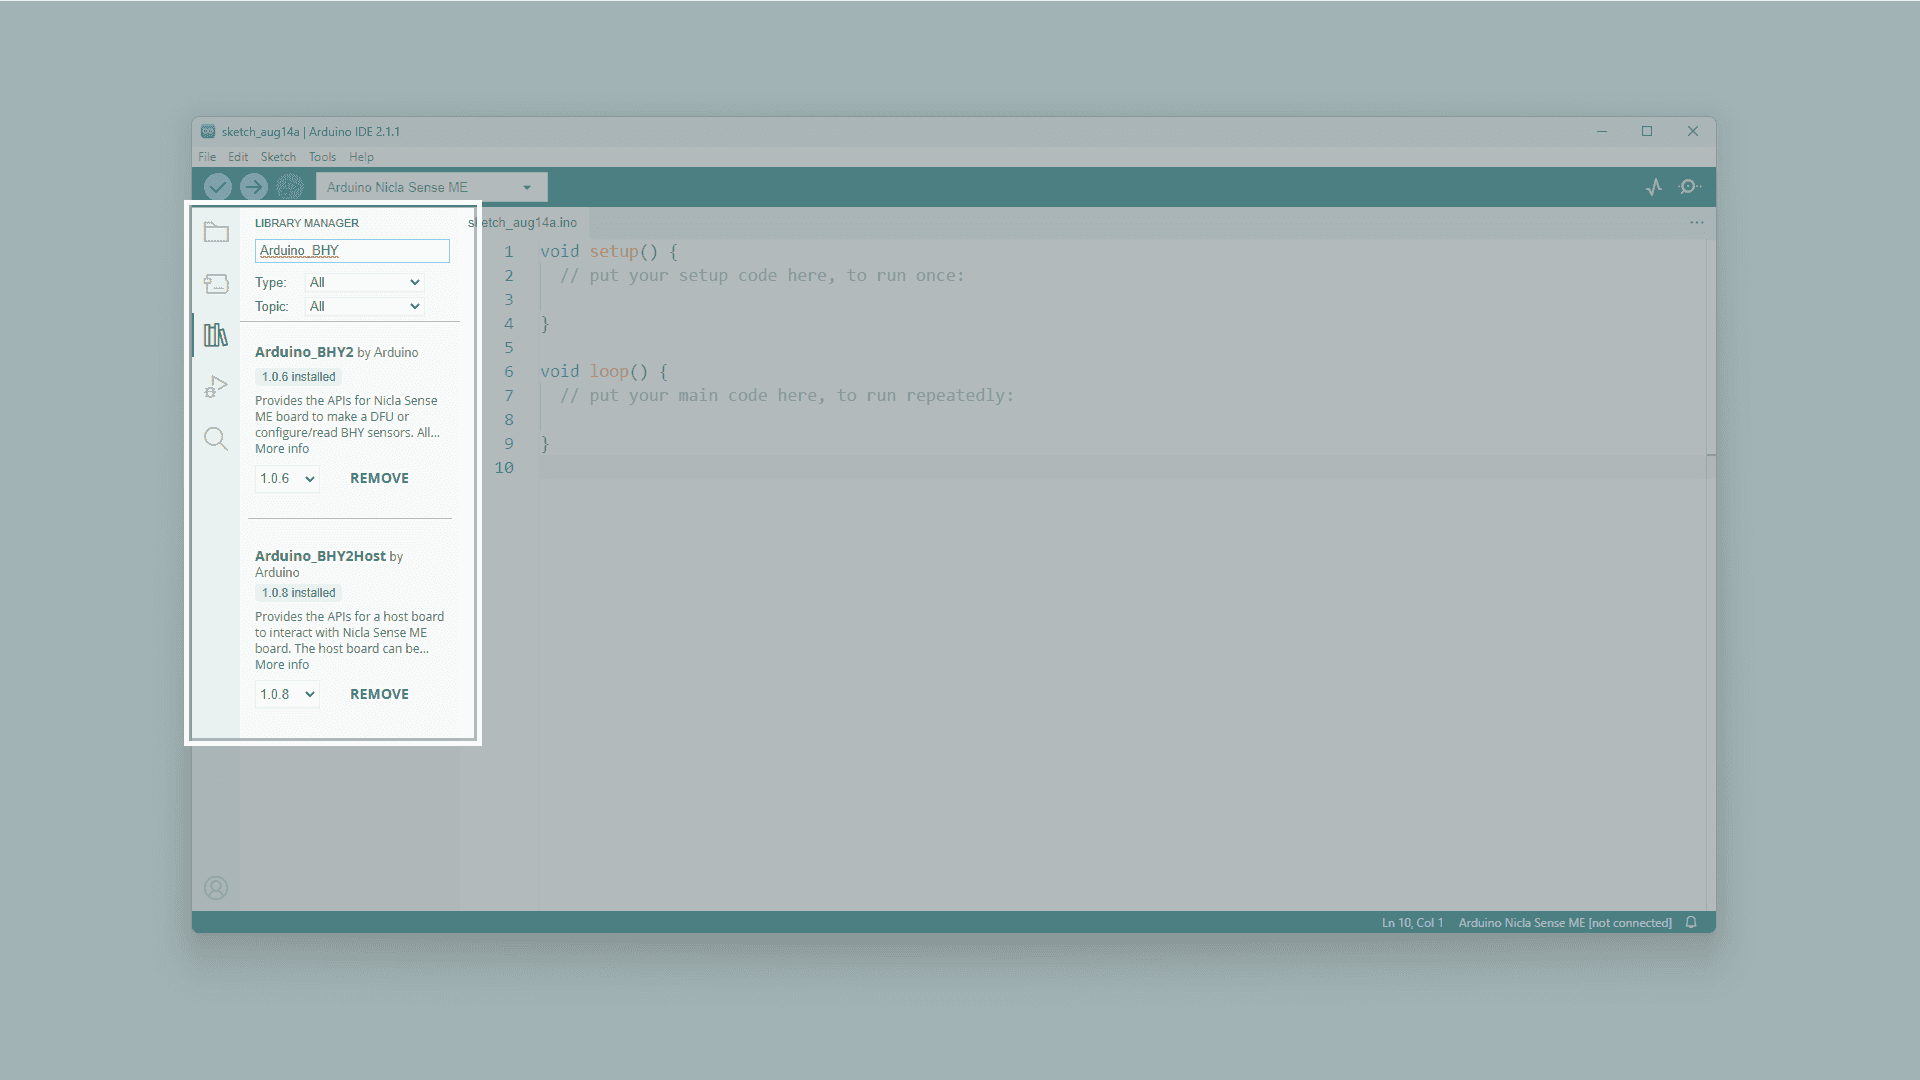Open the Serial Plotter icon
The height and width of the screenshot is (1080, 1920).
(1654, 187)
